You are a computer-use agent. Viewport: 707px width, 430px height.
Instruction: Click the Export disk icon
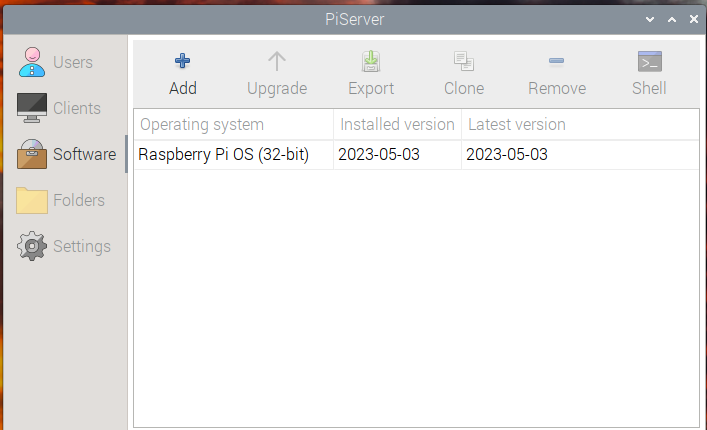[371, 61]
